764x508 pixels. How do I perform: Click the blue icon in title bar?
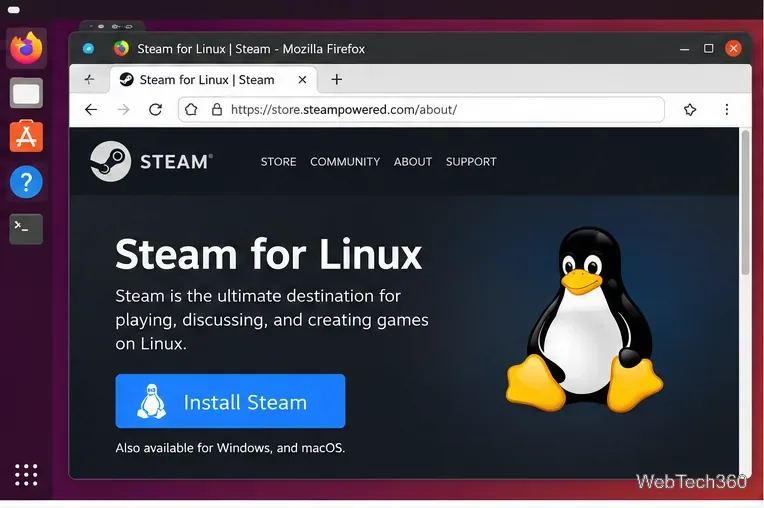88,48
